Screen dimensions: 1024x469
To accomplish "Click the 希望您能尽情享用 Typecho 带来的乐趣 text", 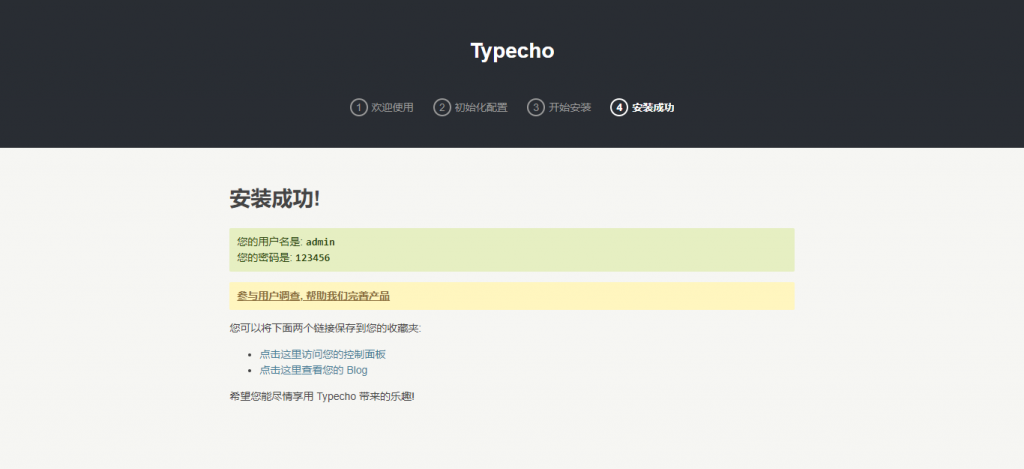I will (x=322, y=396).
